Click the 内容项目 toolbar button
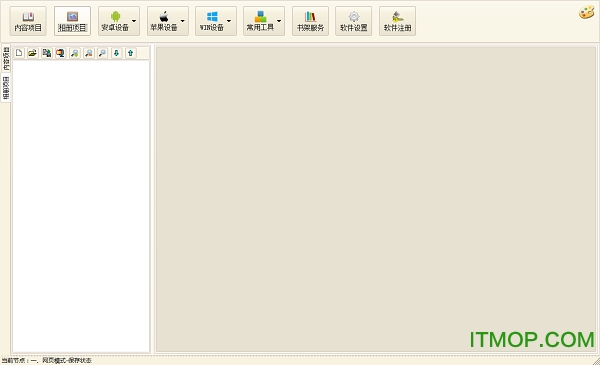 [x=28, y=21]
